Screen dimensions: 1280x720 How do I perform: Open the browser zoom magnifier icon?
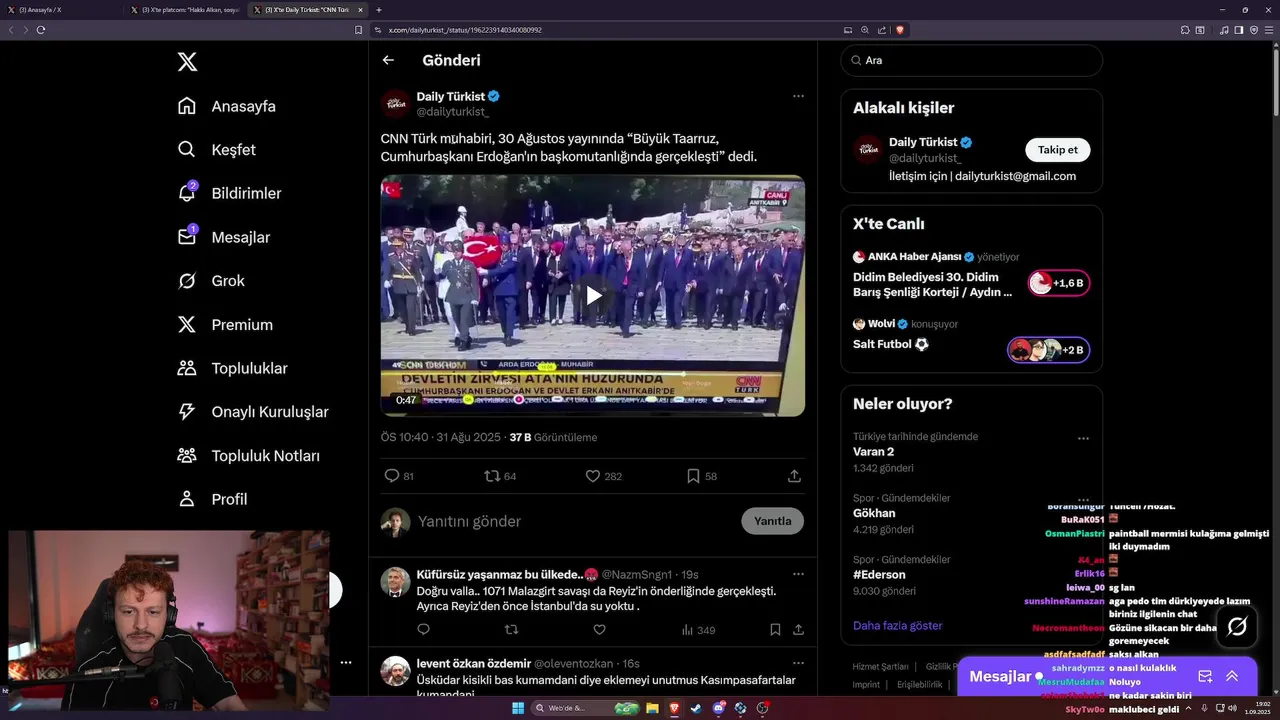(x=864, y=30)
